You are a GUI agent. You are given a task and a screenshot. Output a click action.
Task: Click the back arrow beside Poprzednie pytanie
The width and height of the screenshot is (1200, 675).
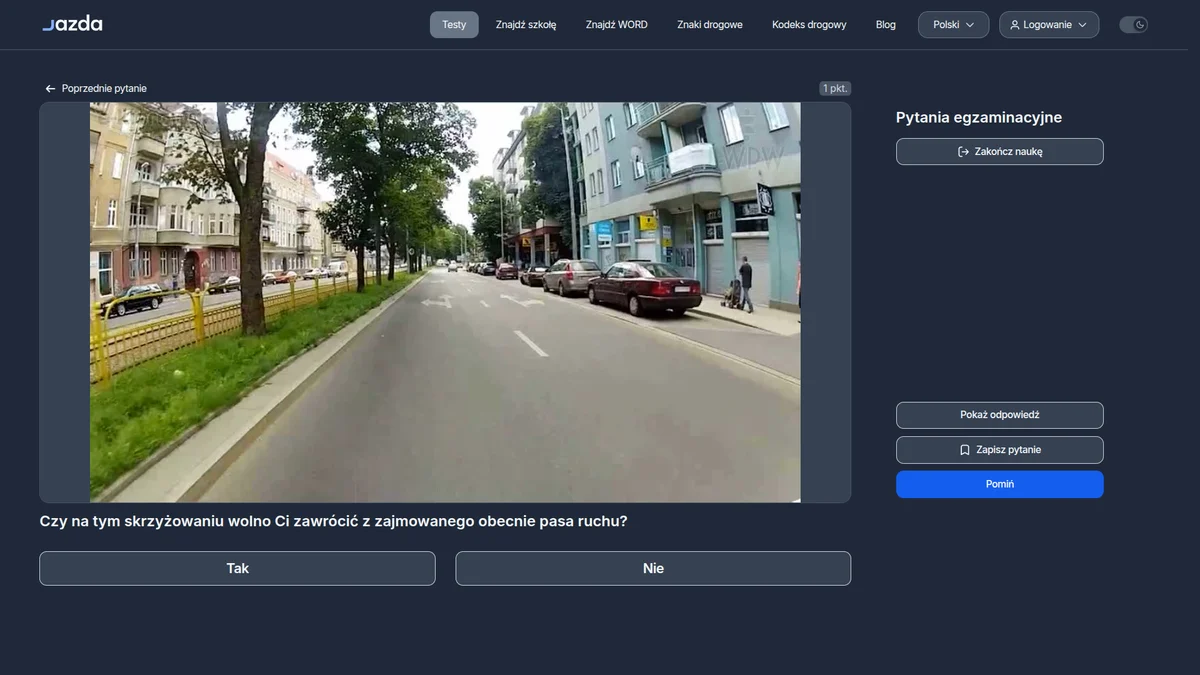click(50, 89)
